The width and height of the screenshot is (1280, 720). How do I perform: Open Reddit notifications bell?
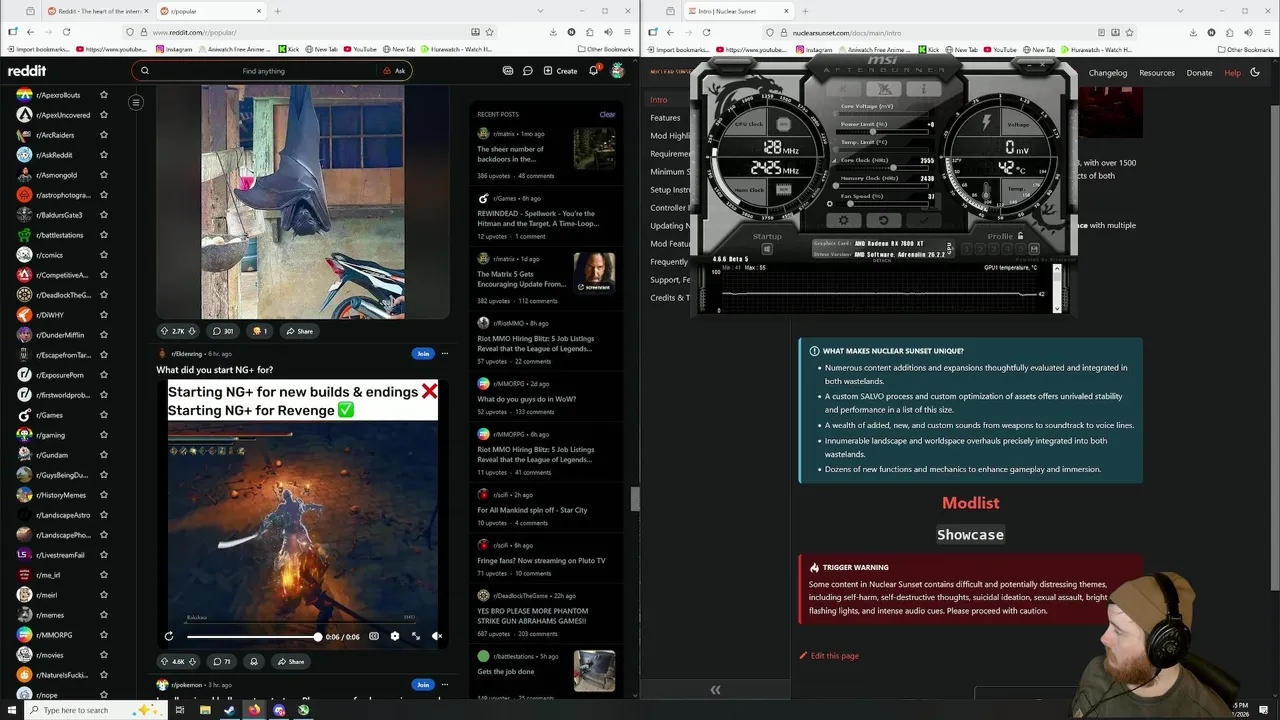tap(593, 71)
